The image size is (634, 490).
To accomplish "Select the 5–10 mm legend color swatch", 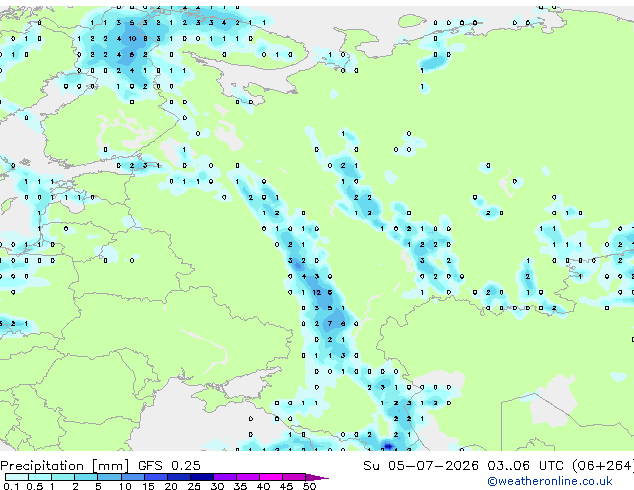I will click(x=109, y=477).
